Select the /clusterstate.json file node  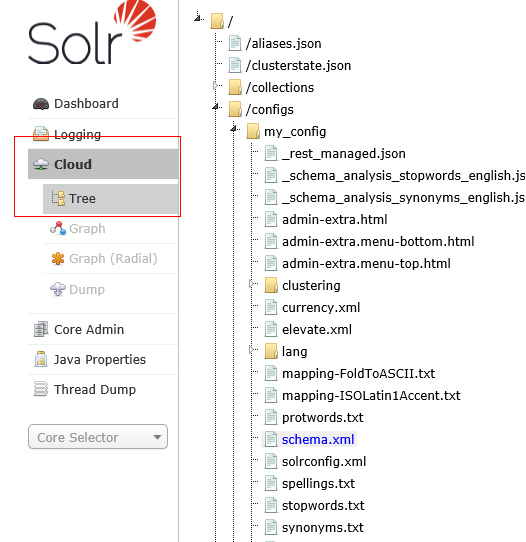(298, 66)
